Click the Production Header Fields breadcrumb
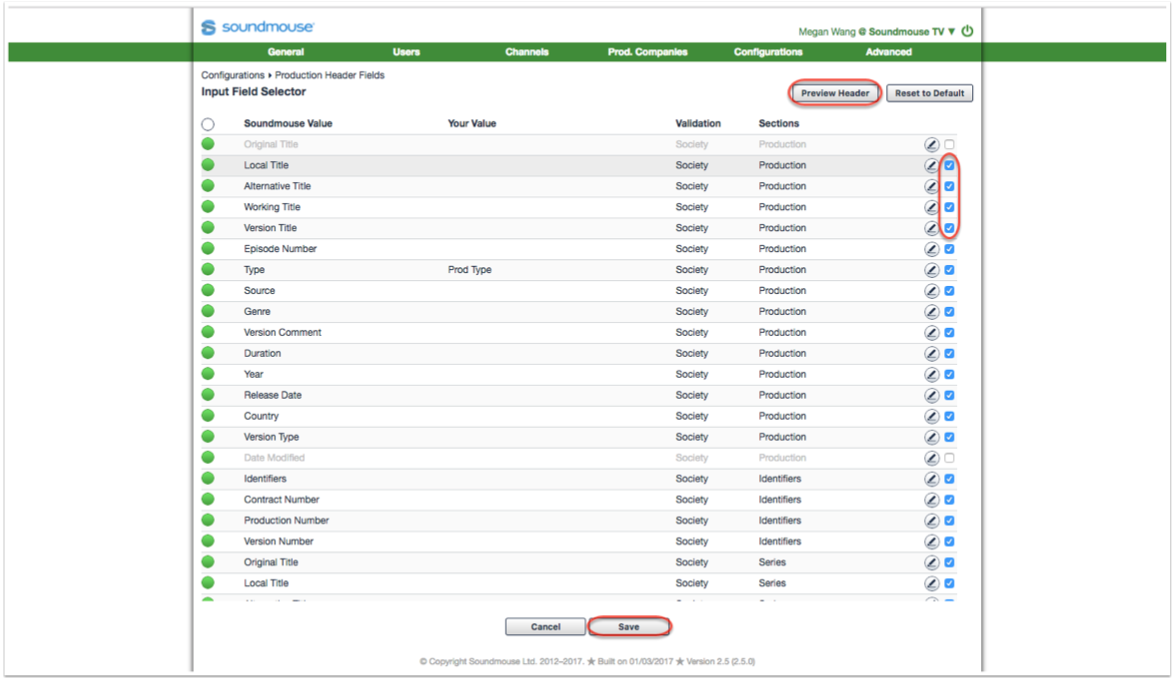 tap(330, 75)
